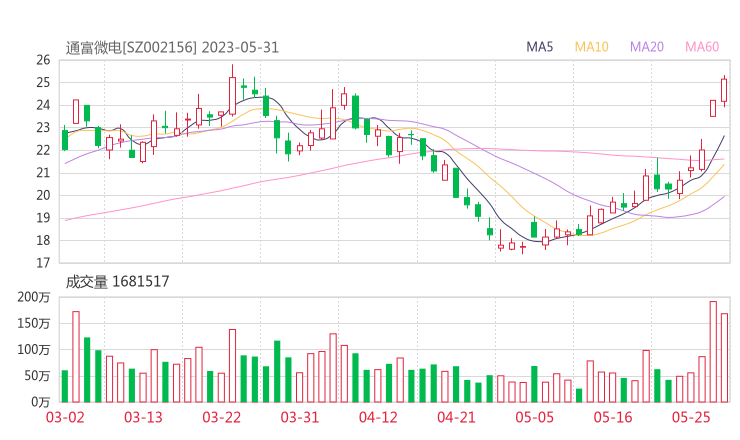Click the chart title 通富微电[SZ002156] 2023-05-31
Screen dimensions: 740x440
coord(172,48)
